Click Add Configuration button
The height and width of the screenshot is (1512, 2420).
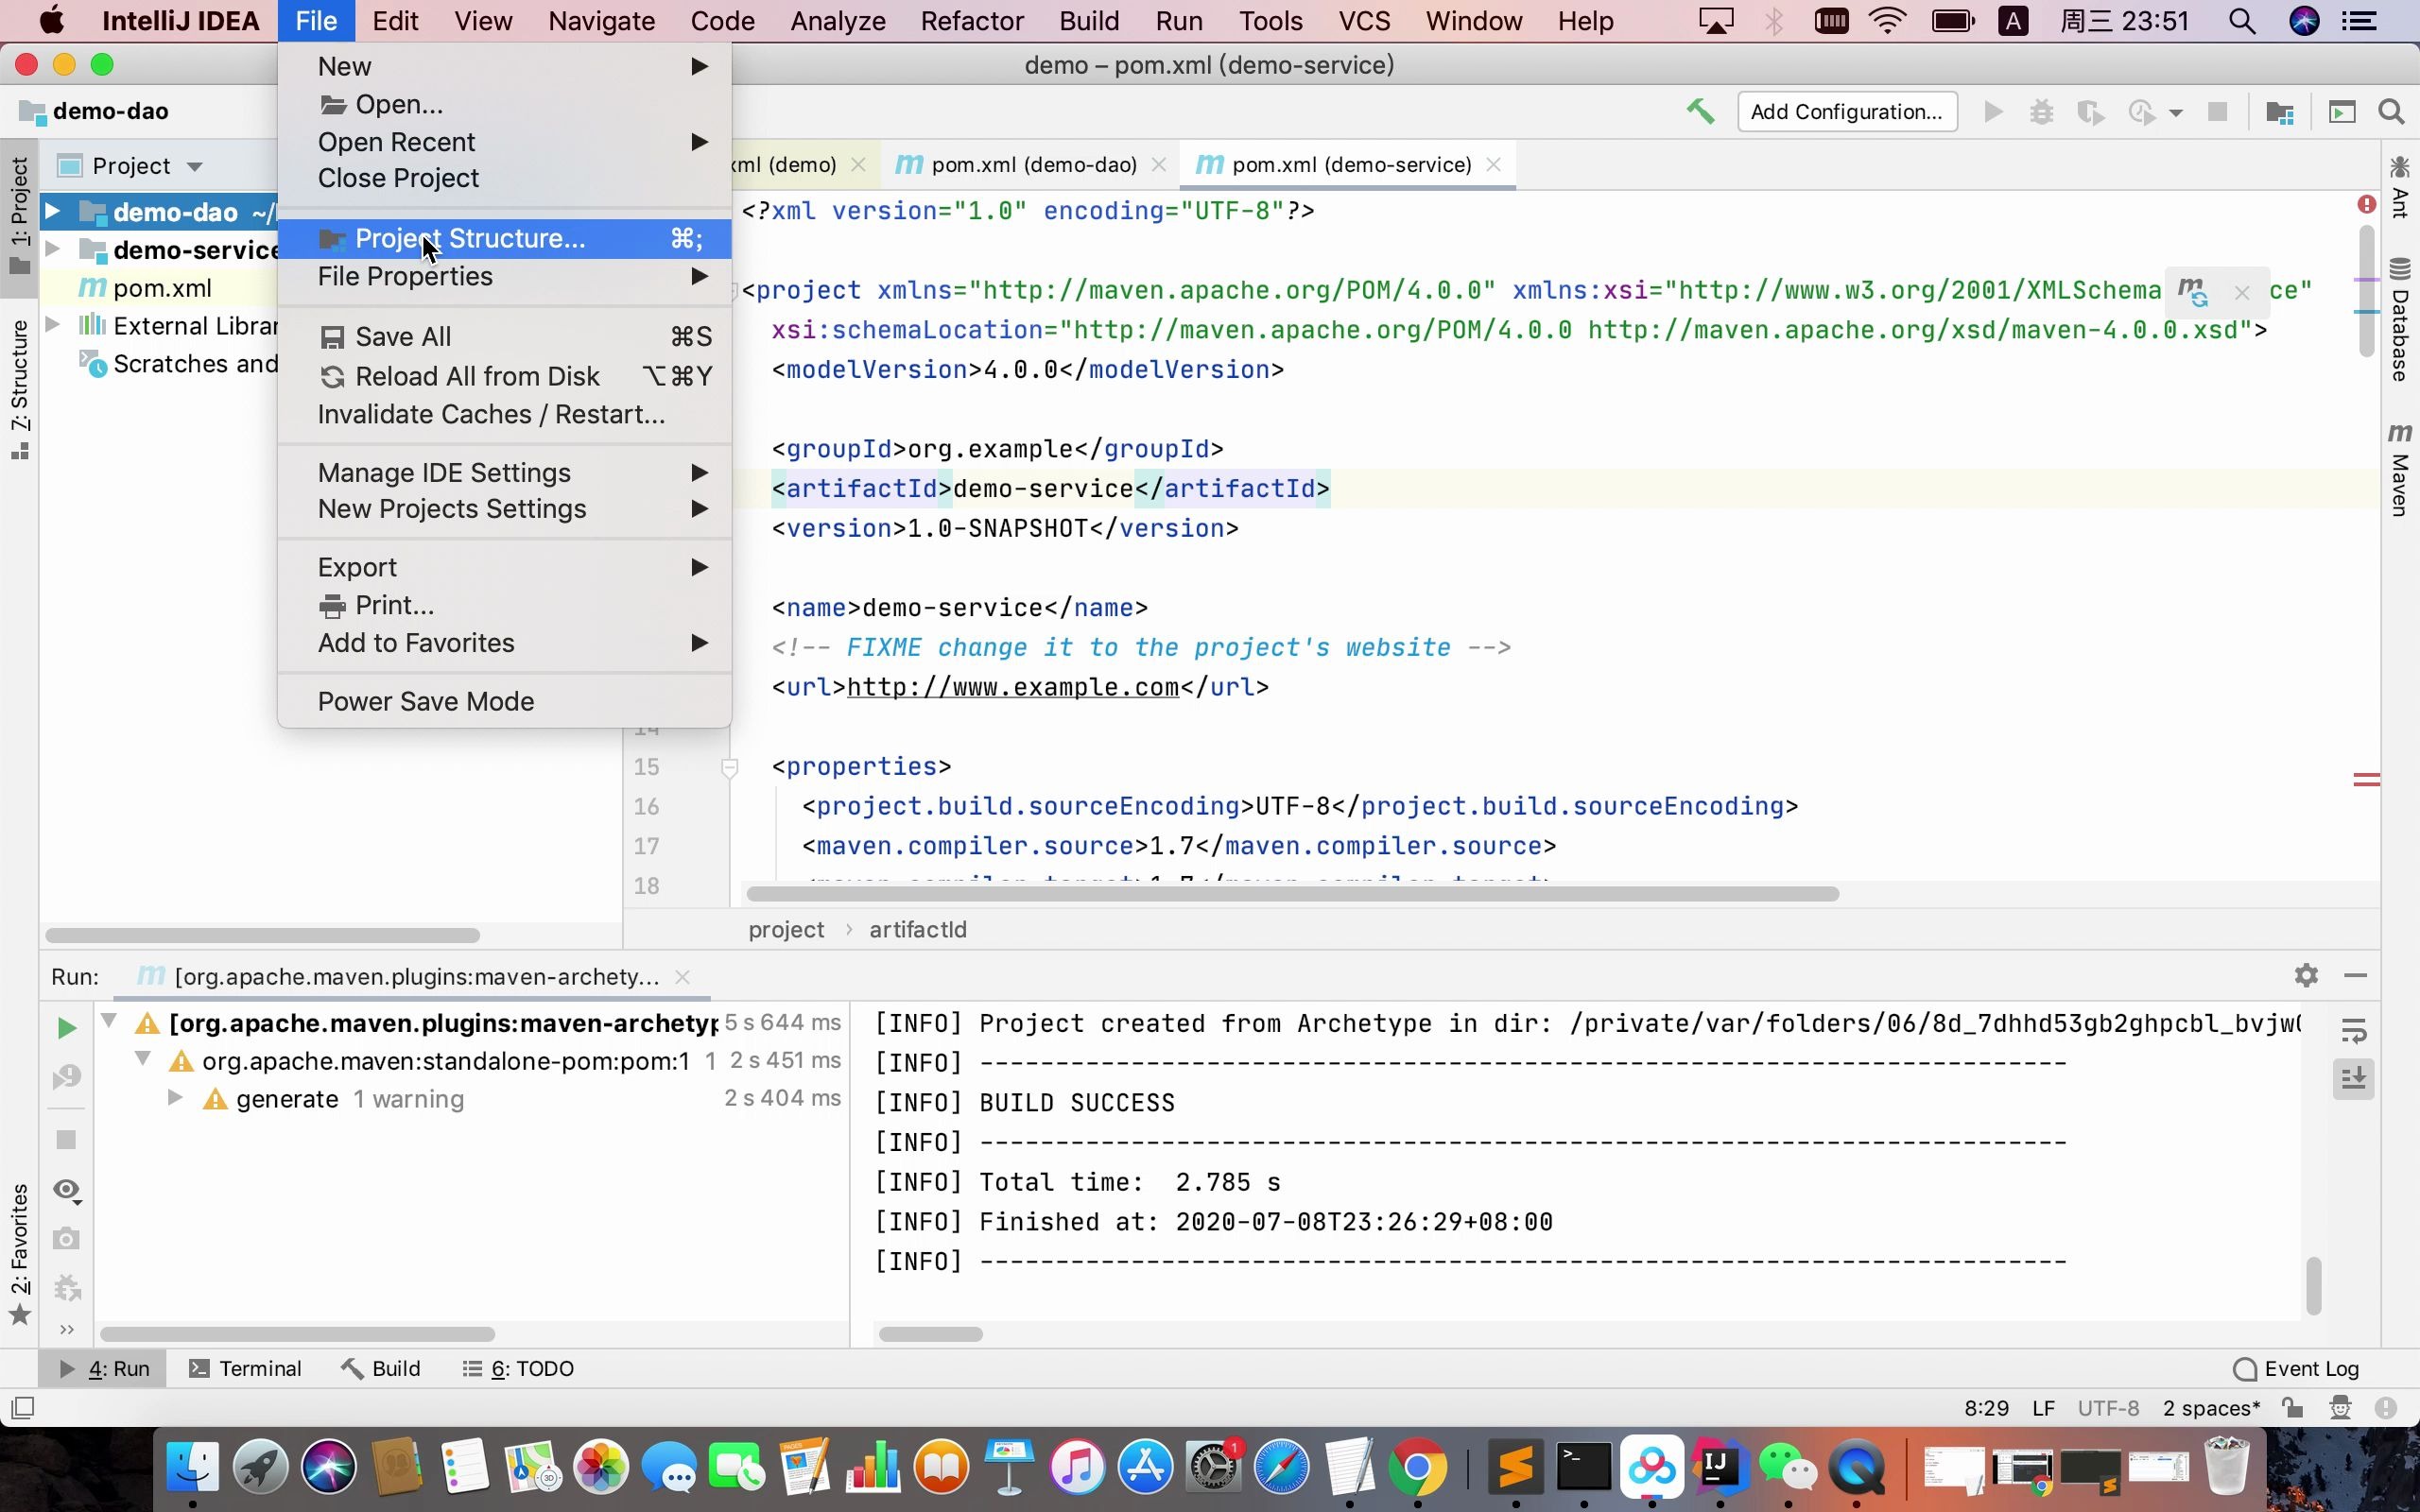coord(1847,112)
